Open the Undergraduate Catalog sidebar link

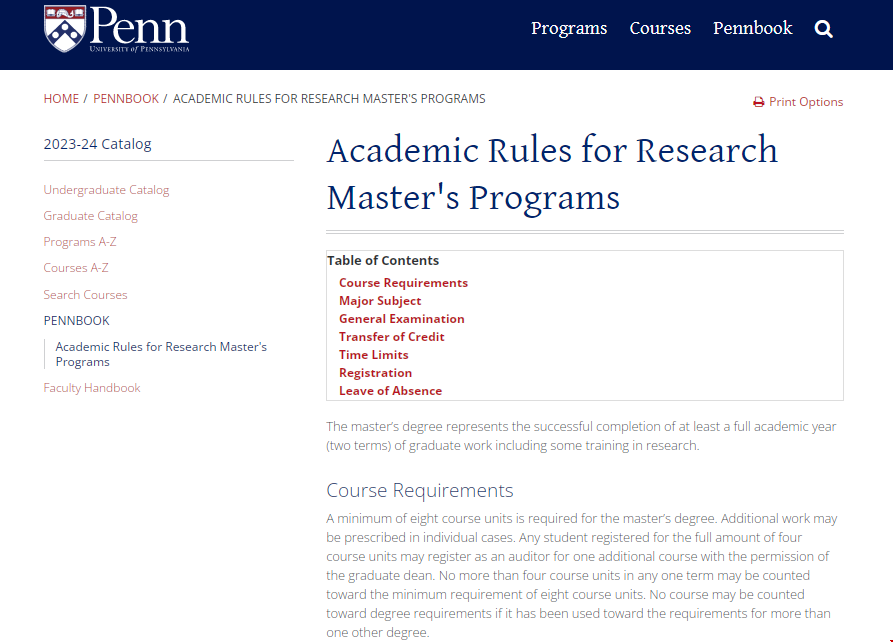[x=106, y=190]
